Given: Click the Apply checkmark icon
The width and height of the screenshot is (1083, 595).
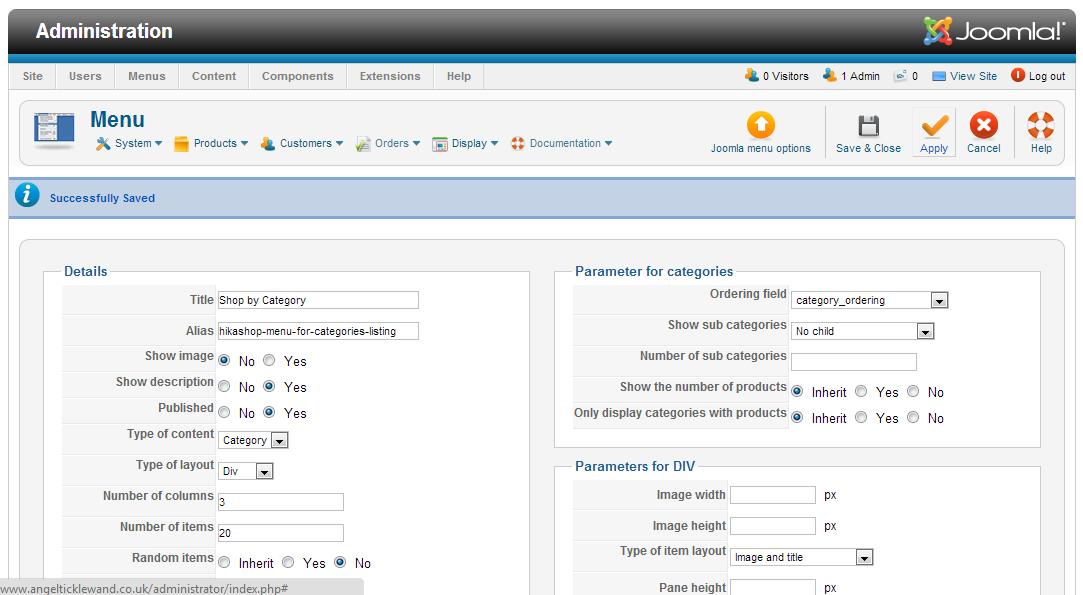Looking at the screenshot, I should tap(934, 126).
